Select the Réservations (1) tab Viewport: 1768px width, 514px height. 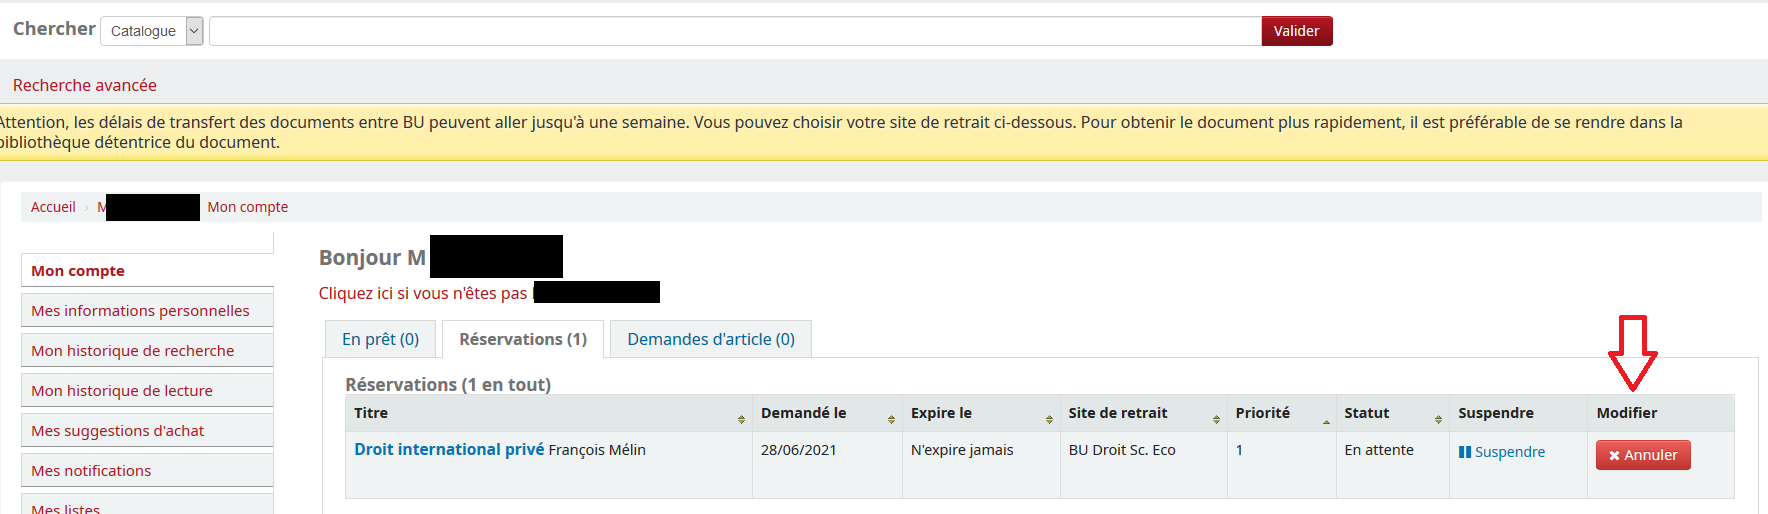522,339
